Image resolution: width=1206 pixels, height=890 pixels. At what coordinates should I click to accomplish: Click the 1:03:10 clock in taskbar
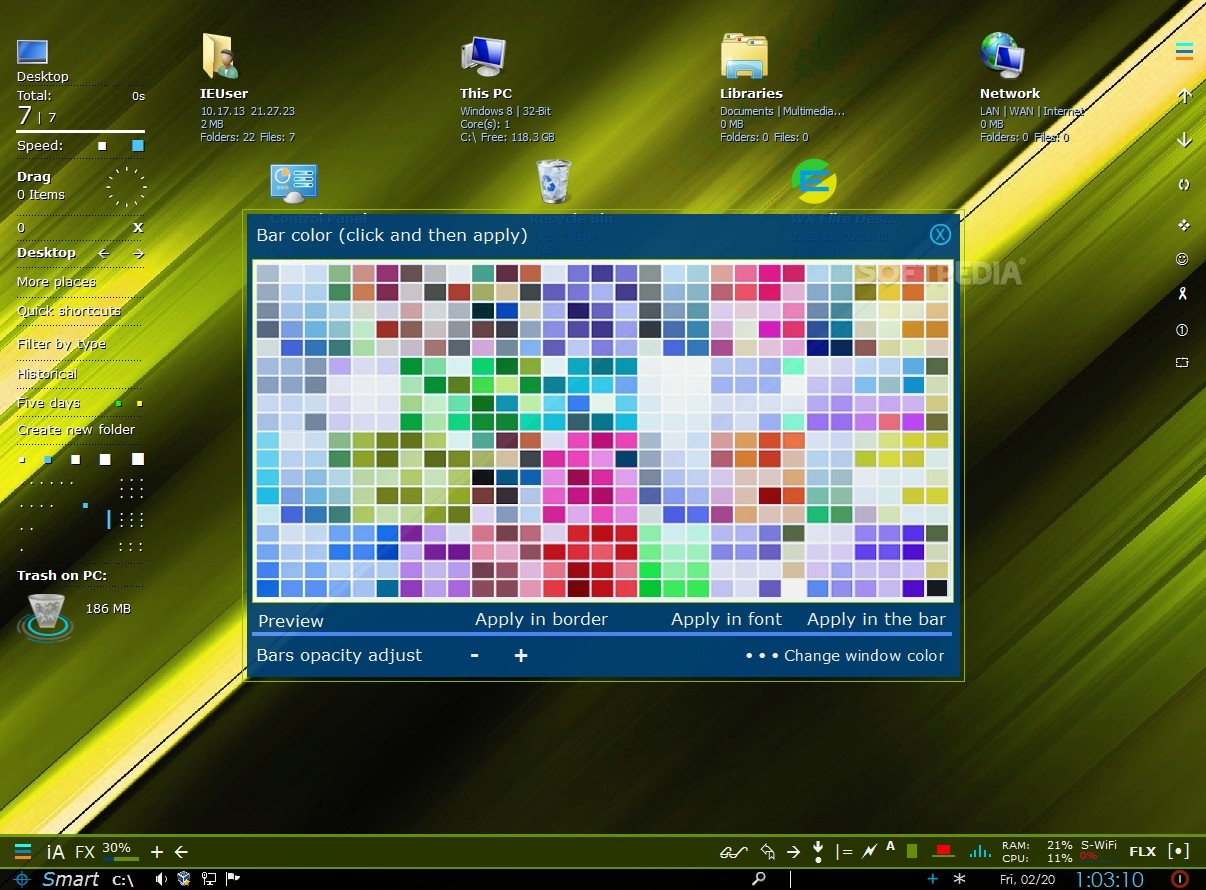(x=1109, y=879)
